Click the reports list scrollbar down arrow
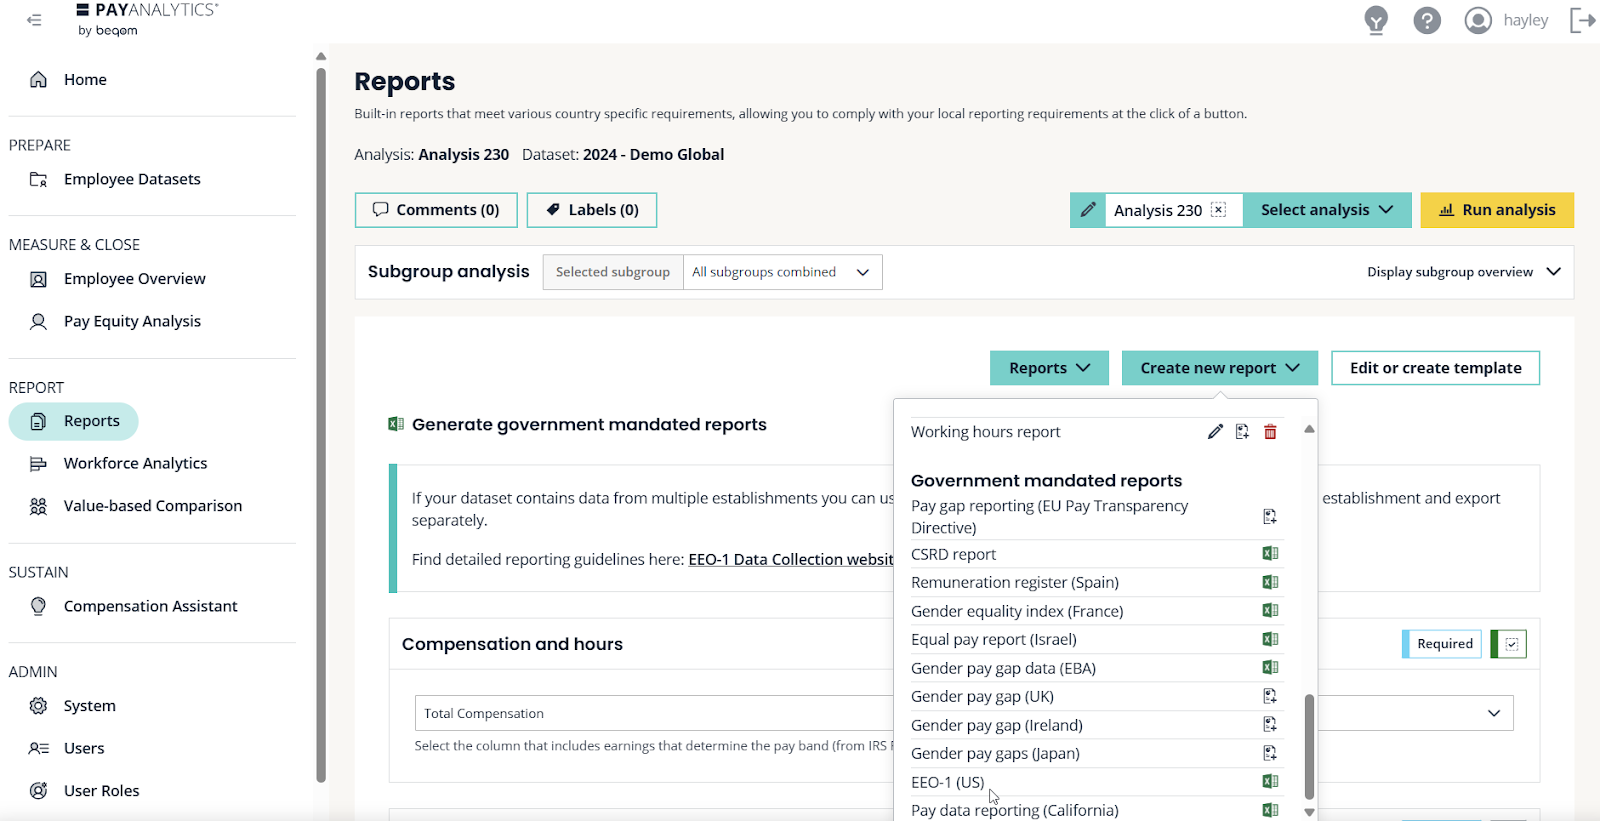1600x821 pixels. point(1309,812)
